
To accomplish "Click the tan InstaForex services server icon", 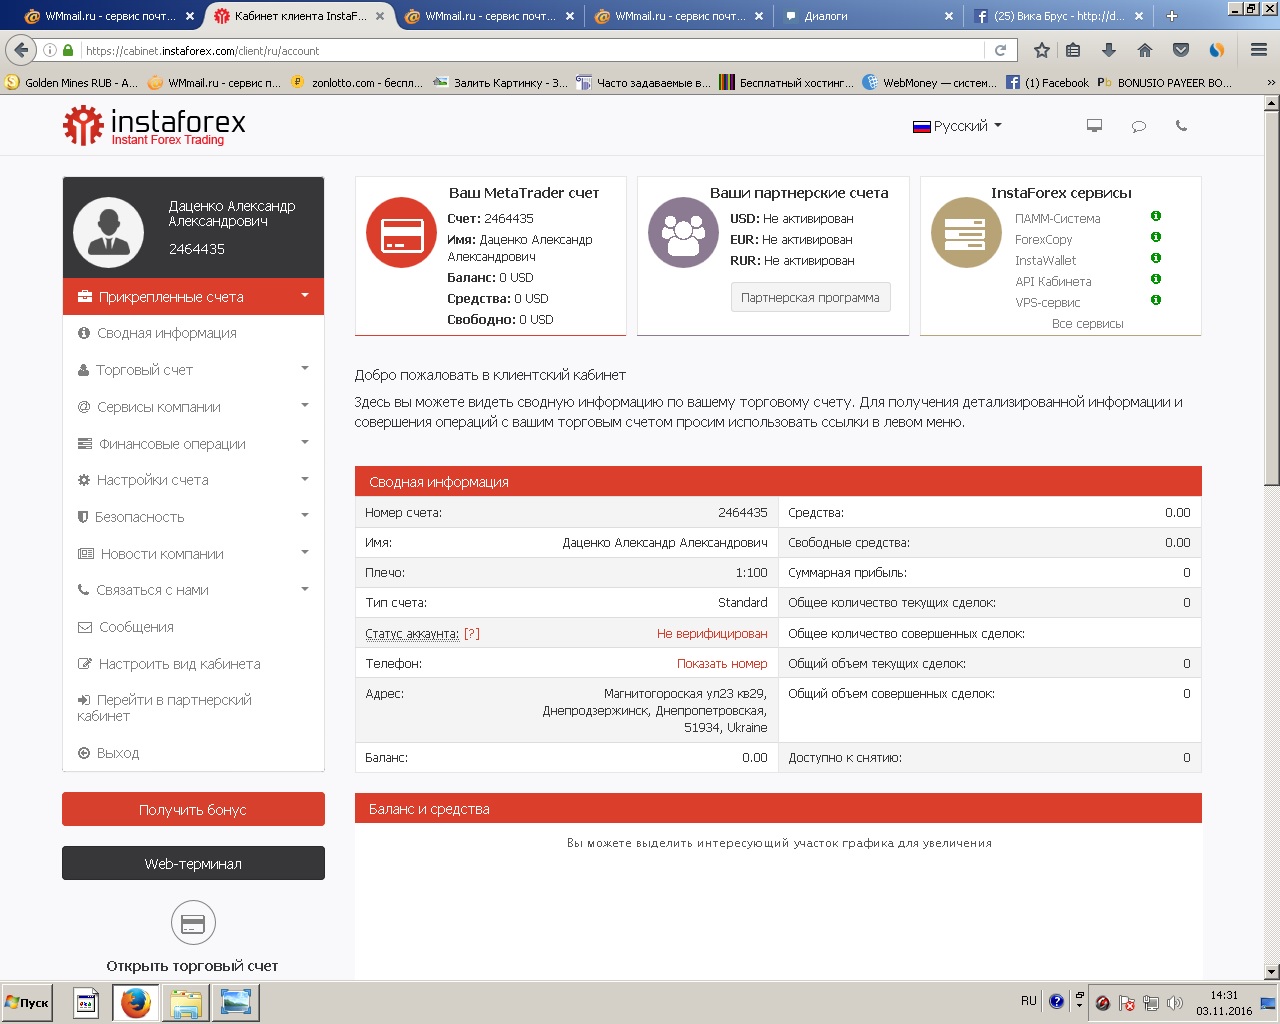I will point(965,234).
